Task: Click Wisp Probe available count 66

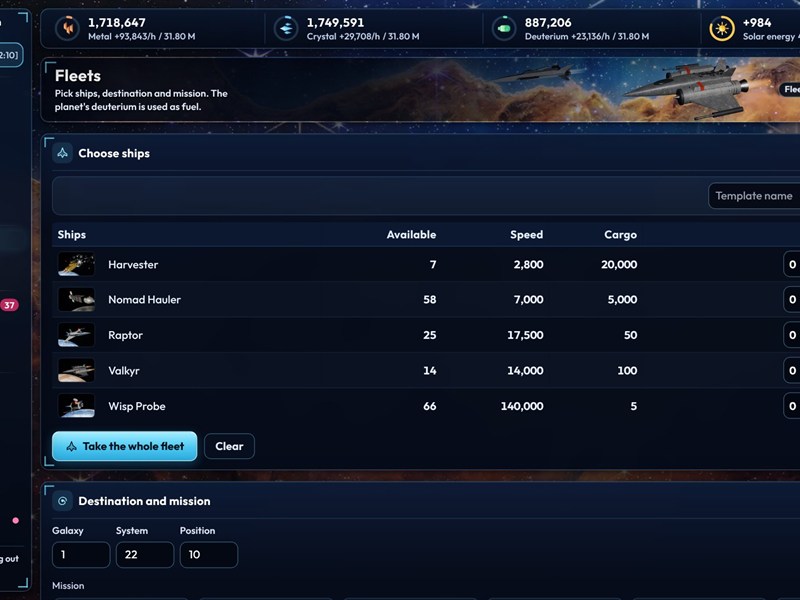Action: tap(430, 406)
